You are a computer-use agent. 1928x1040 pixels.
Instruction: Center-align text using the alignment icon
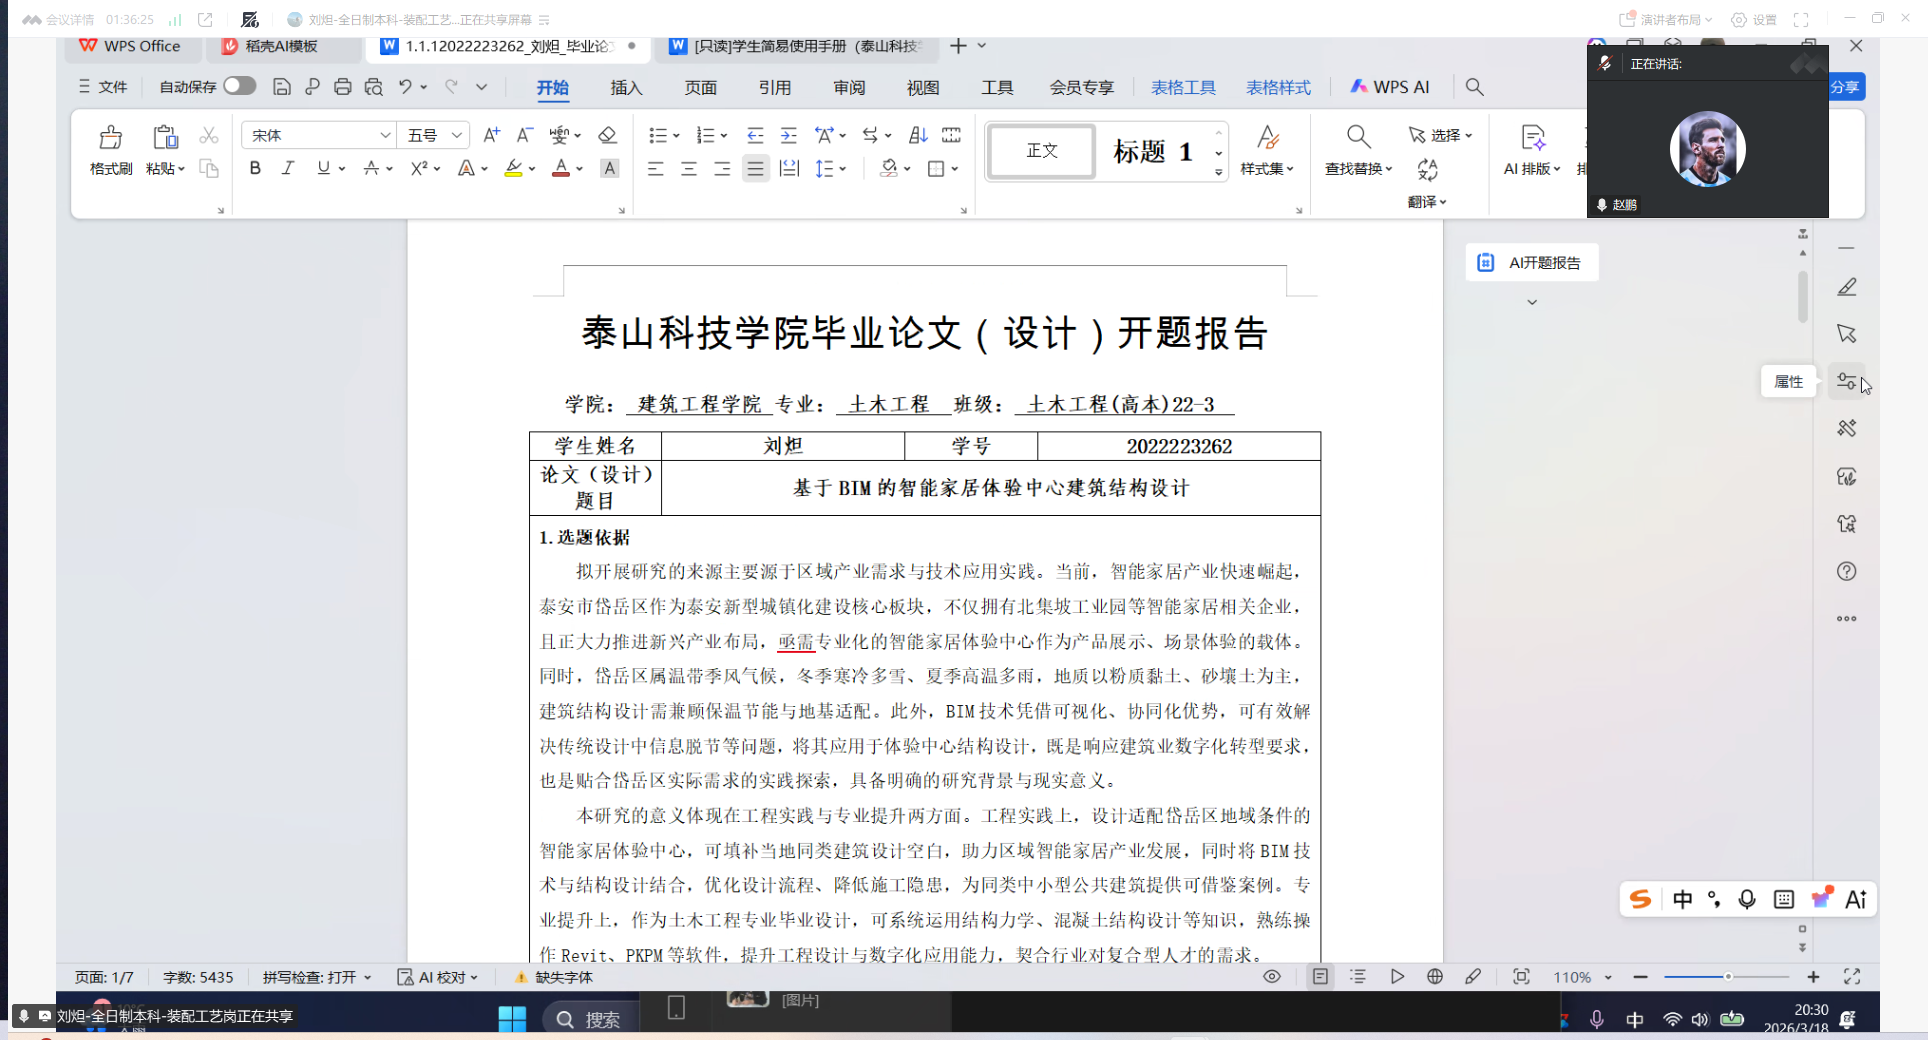(x=689, y=169)
